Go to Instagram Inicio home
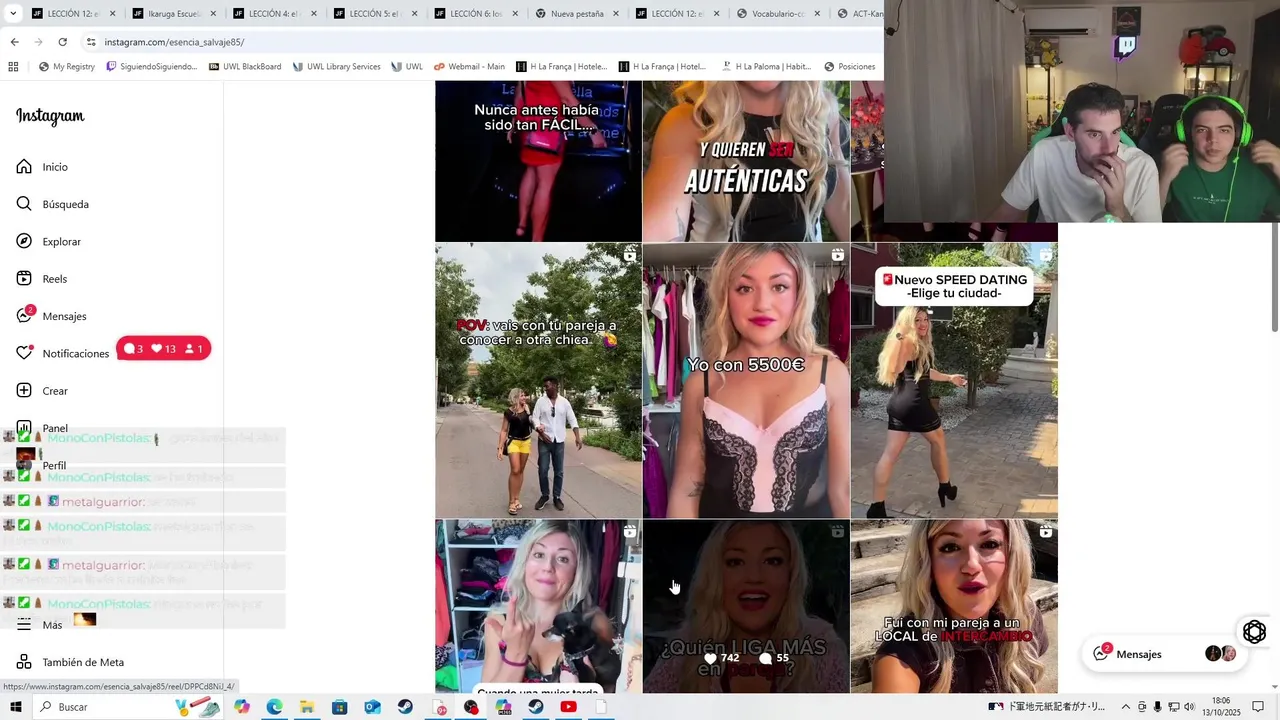Image resolution: width=1280 pixels, height=720 pixels. [42, 167]
